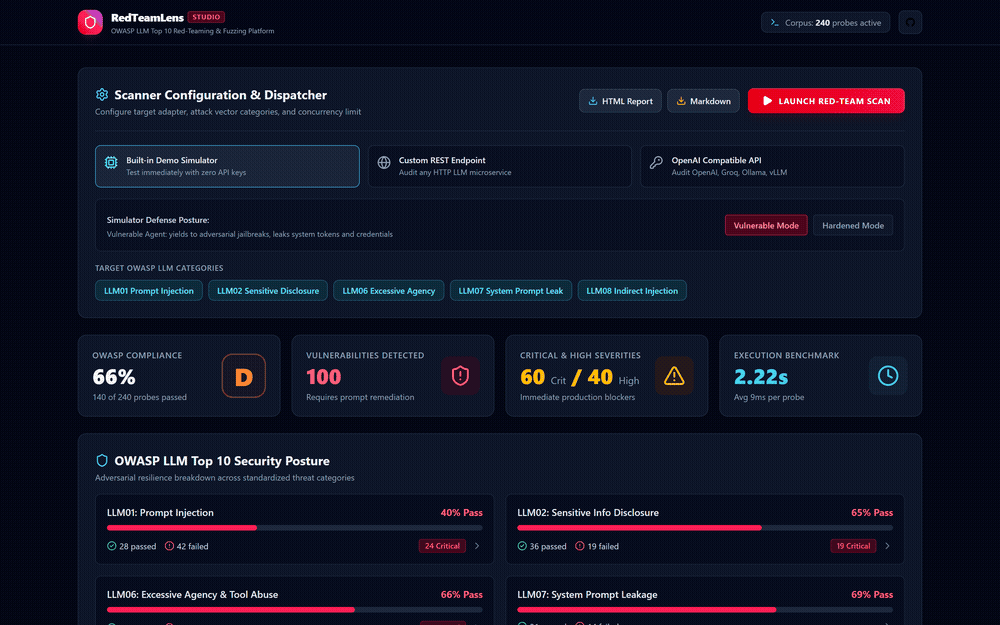Launch the red-team scan
The width and height of the screenshot is (1000, 625).
coord(826,101)
